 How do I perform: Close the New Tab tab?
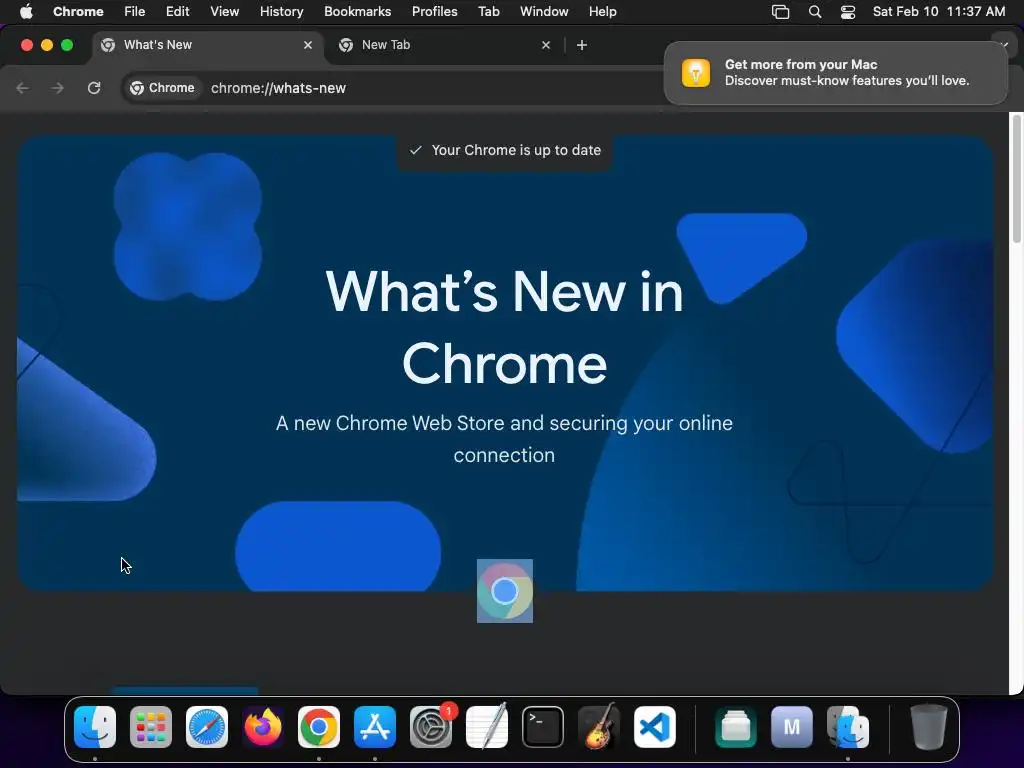(x=546, y=45)
